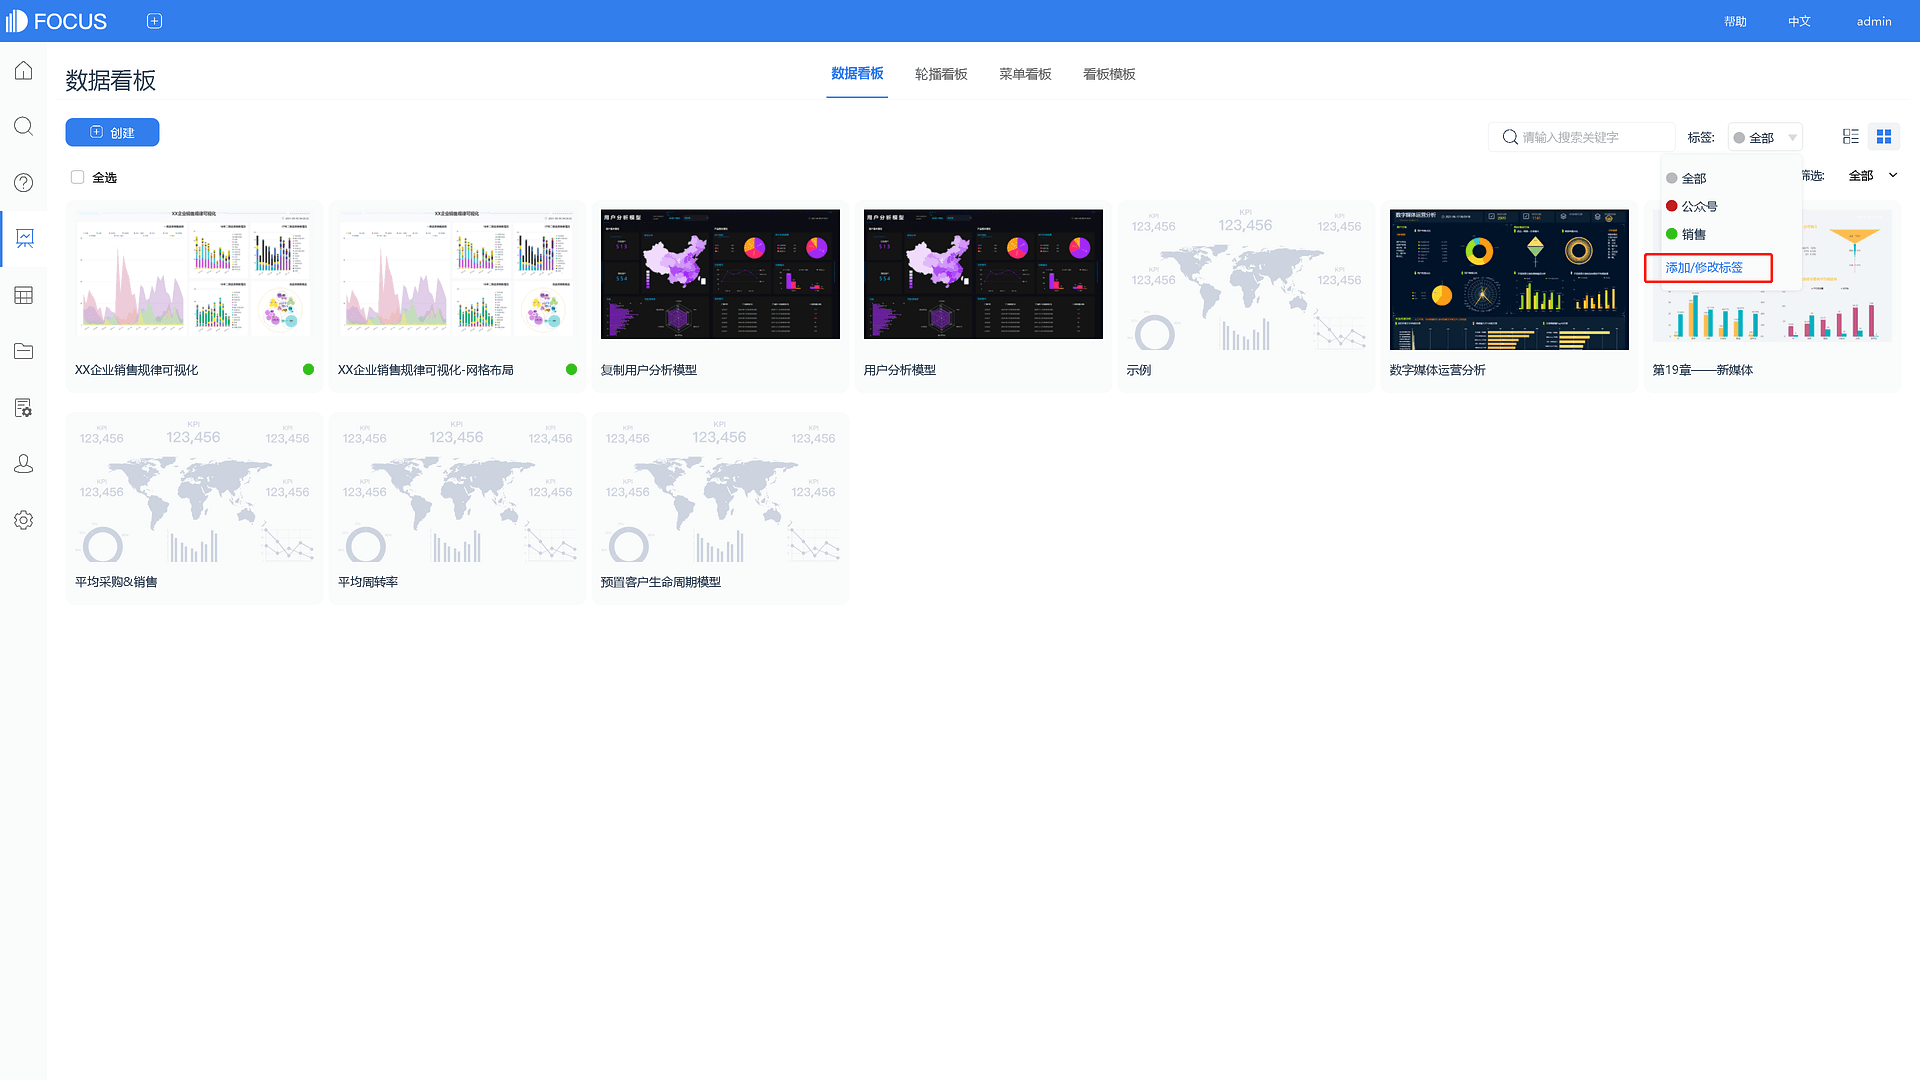The image size is (1920, 1080).
Task: Click 添加/修改标签 link
Action: point(1704,267)
